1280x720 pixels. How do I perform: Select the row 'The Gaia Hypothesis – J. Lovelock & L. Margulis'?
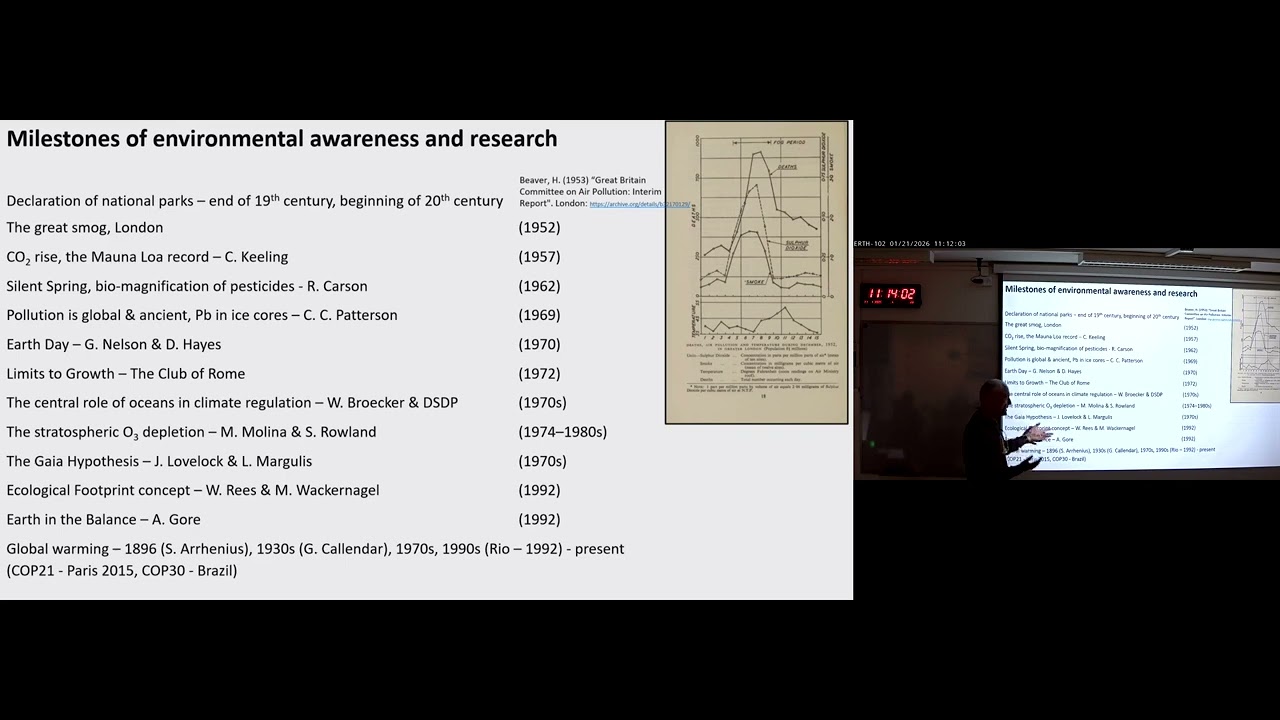[x=159, y=461]
